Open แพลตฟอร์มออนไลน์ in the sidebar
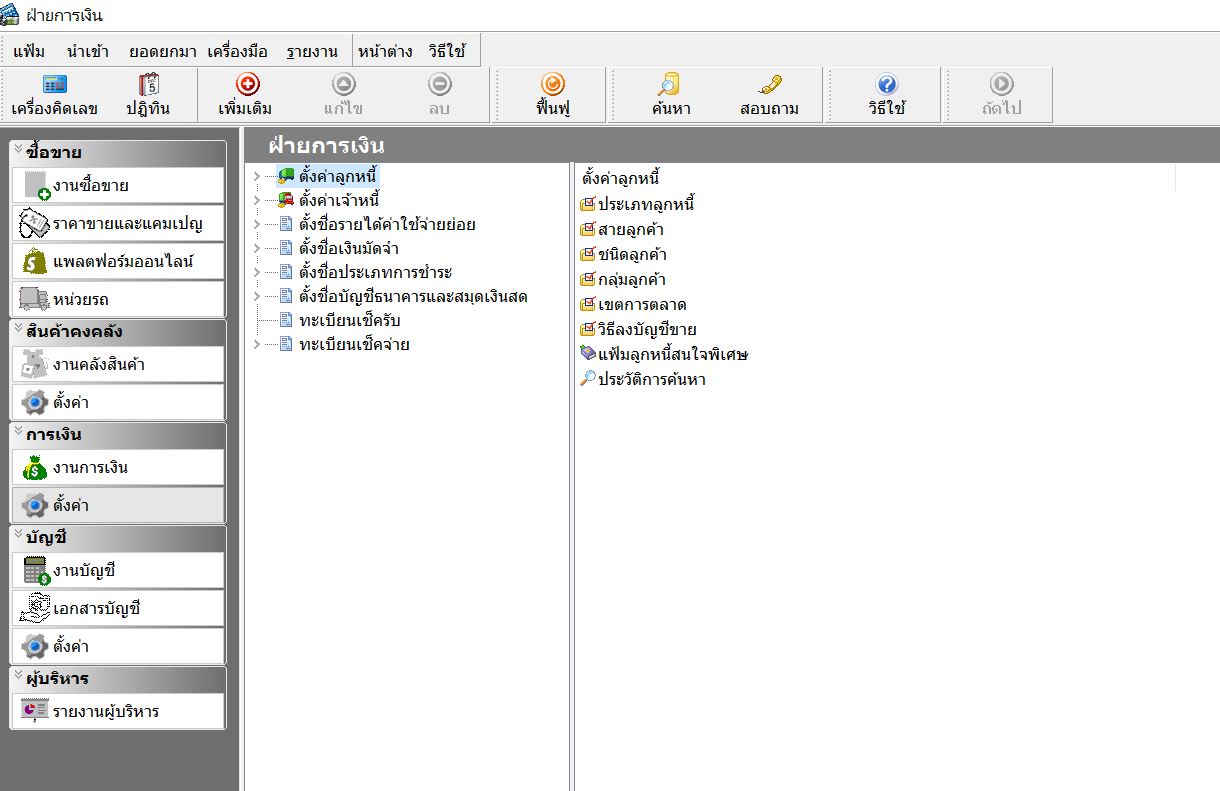 pyautogui.click(x=118, y=261)
